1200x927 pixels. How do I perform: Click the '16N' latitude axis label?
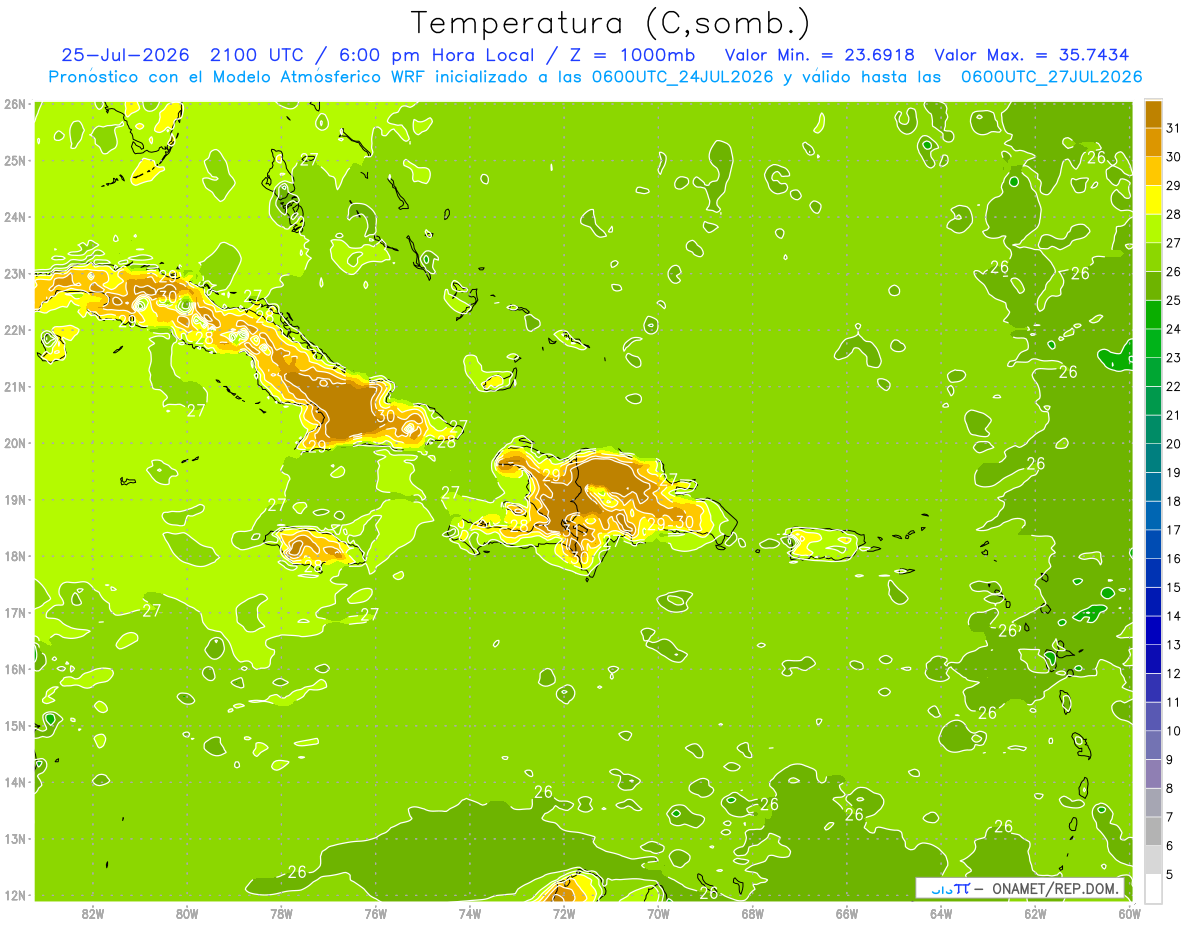tap(14, 669)
